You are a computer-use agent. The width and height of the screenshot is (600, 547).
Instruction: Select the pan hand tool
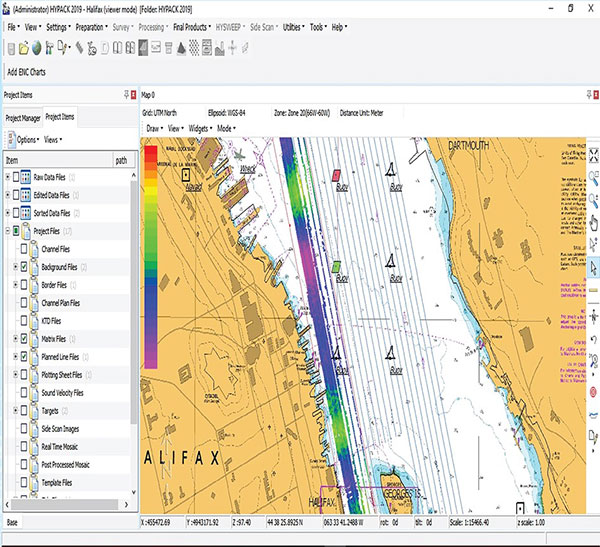click(x=593, y=222)
